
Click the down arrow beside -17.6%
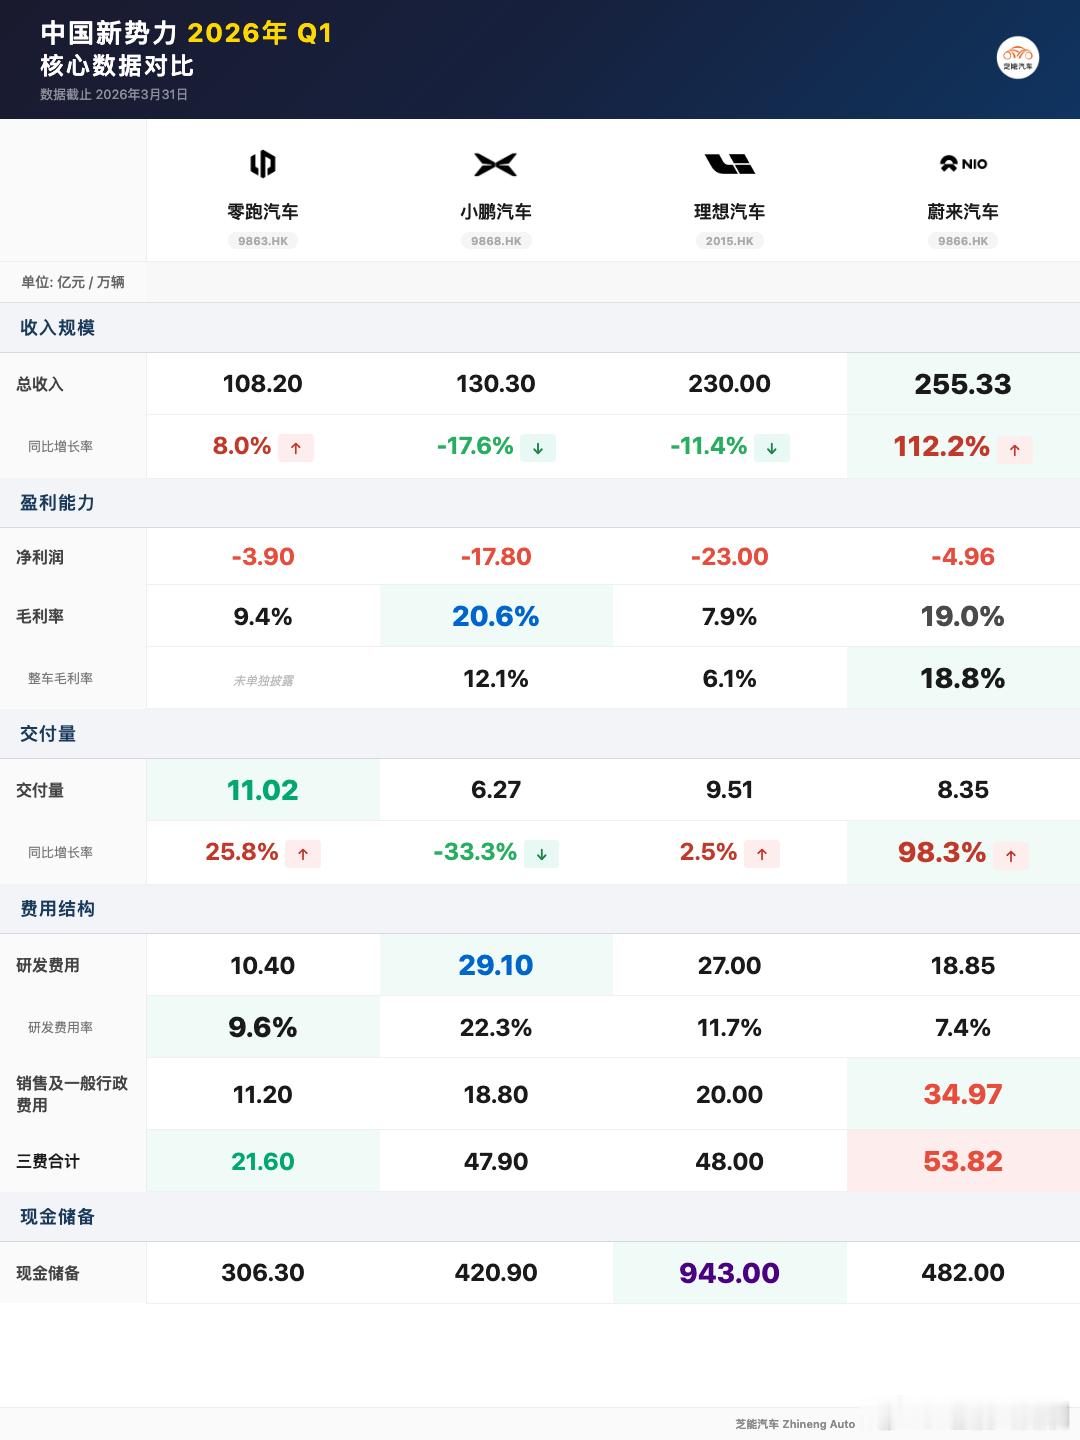(x=538, y=448)
